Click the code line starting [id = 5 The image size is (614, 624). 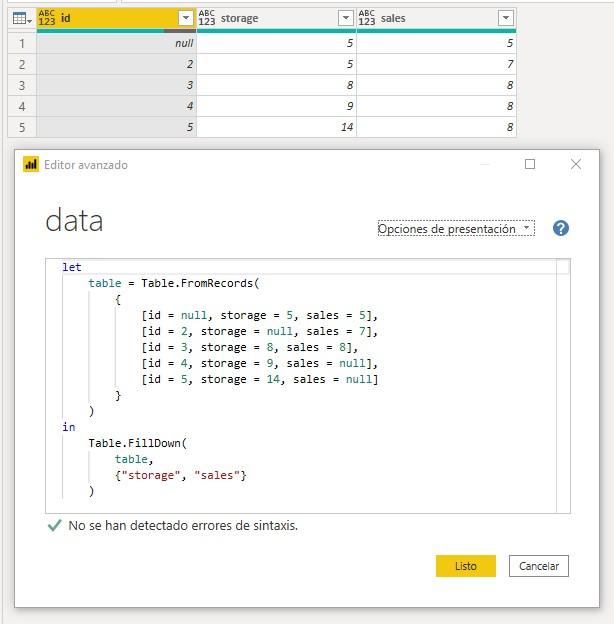point(259,379)
